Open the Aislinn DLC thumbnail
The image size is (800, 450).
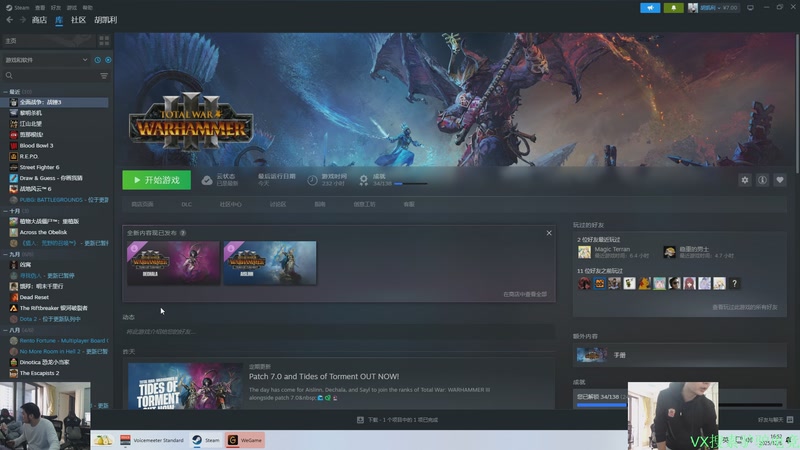tap(270, 263)
